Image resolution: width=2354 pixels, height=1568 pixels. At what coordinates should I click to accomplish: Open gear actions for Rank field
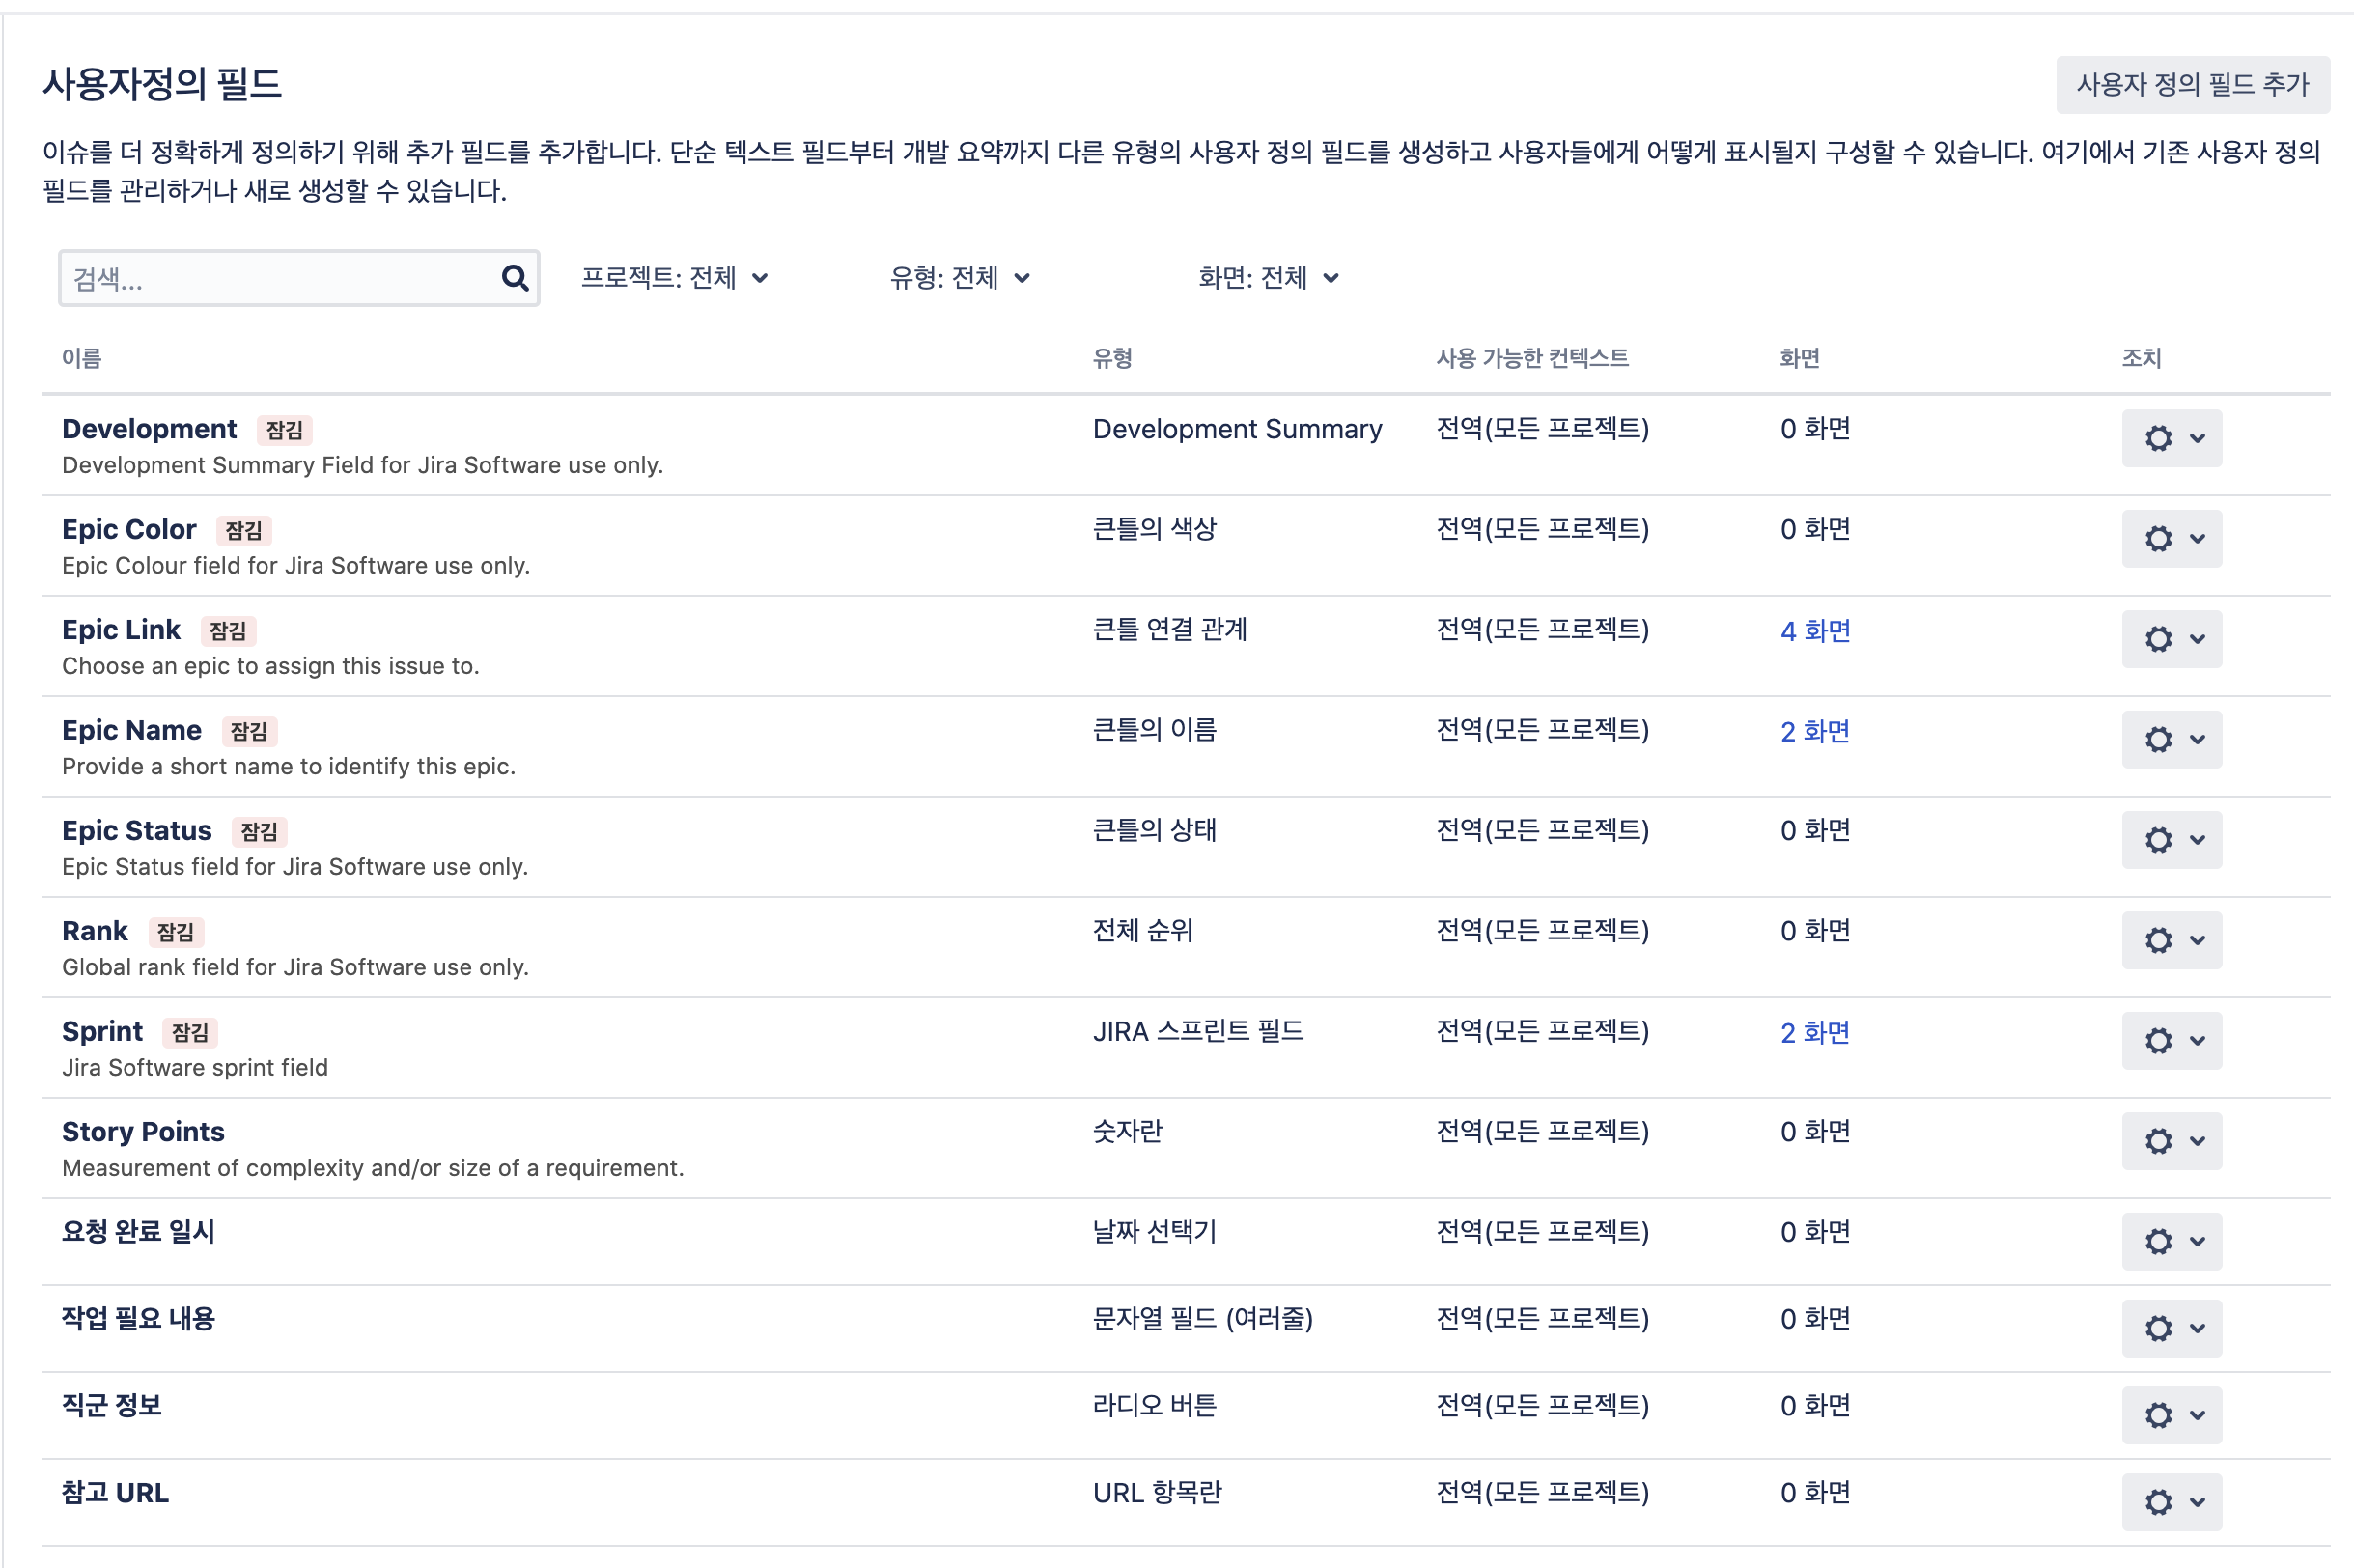[x=2171, y=940]
